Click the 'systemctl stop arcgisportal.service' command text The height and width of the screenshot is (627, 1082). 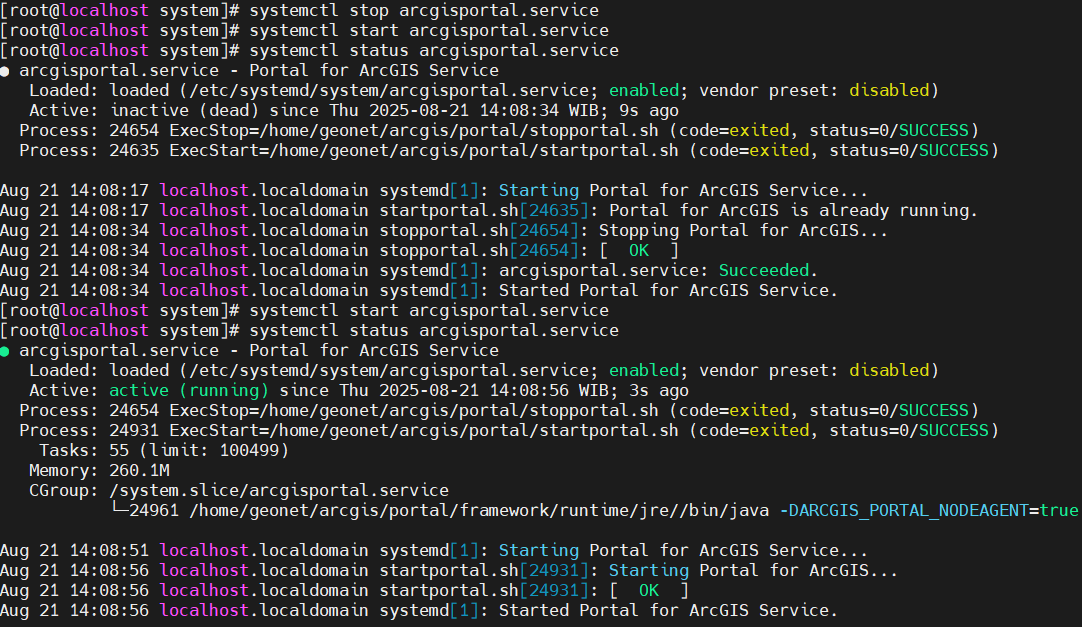(424, 10)
